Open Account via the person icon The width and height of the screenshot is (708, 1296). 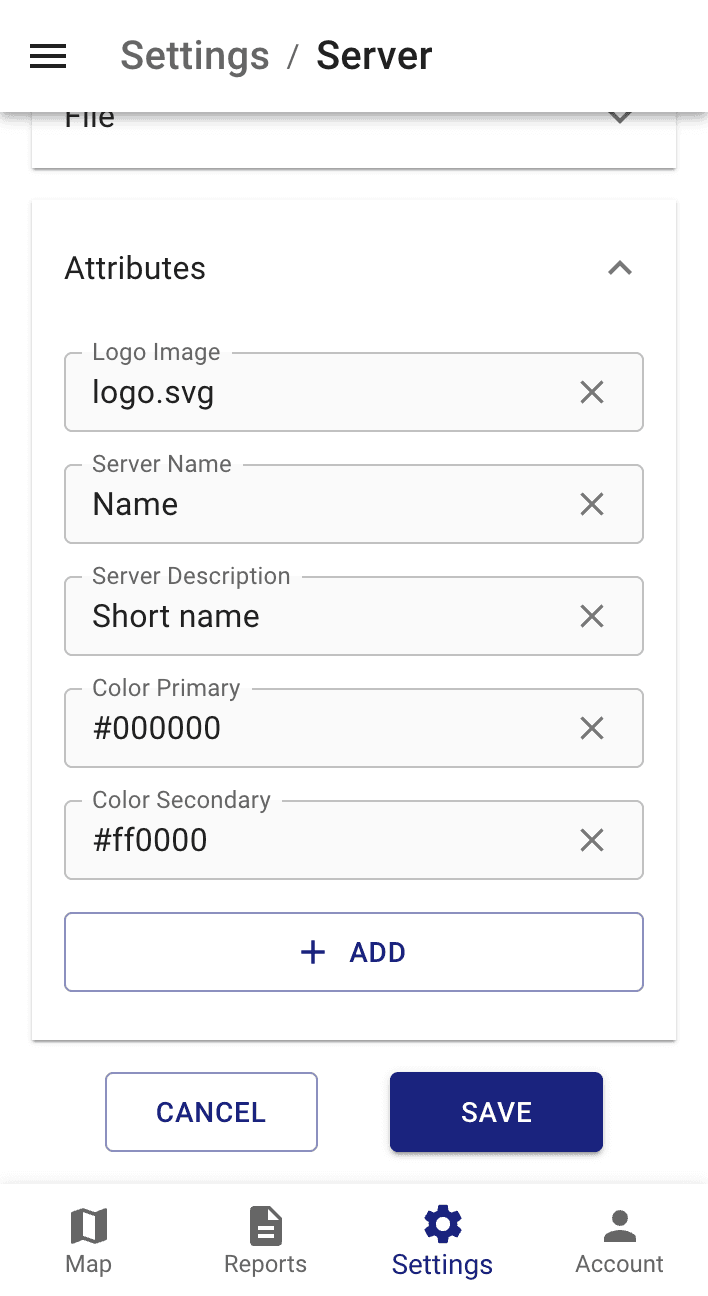pos(619,1224)
